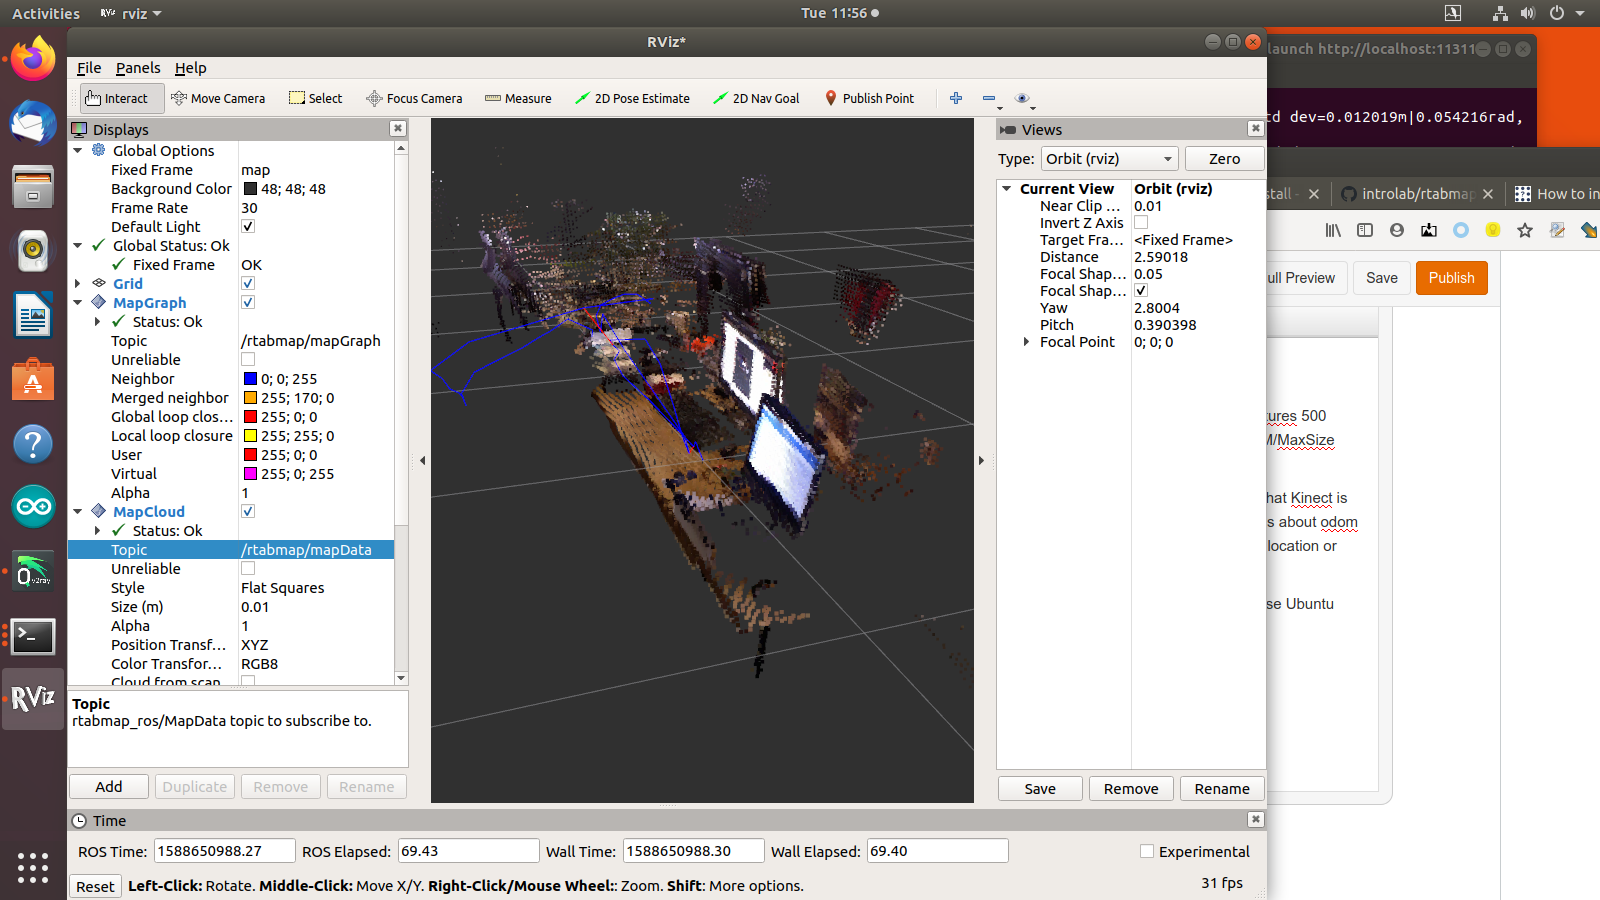Disable the MapGraph display checkbox

(247, 302)
